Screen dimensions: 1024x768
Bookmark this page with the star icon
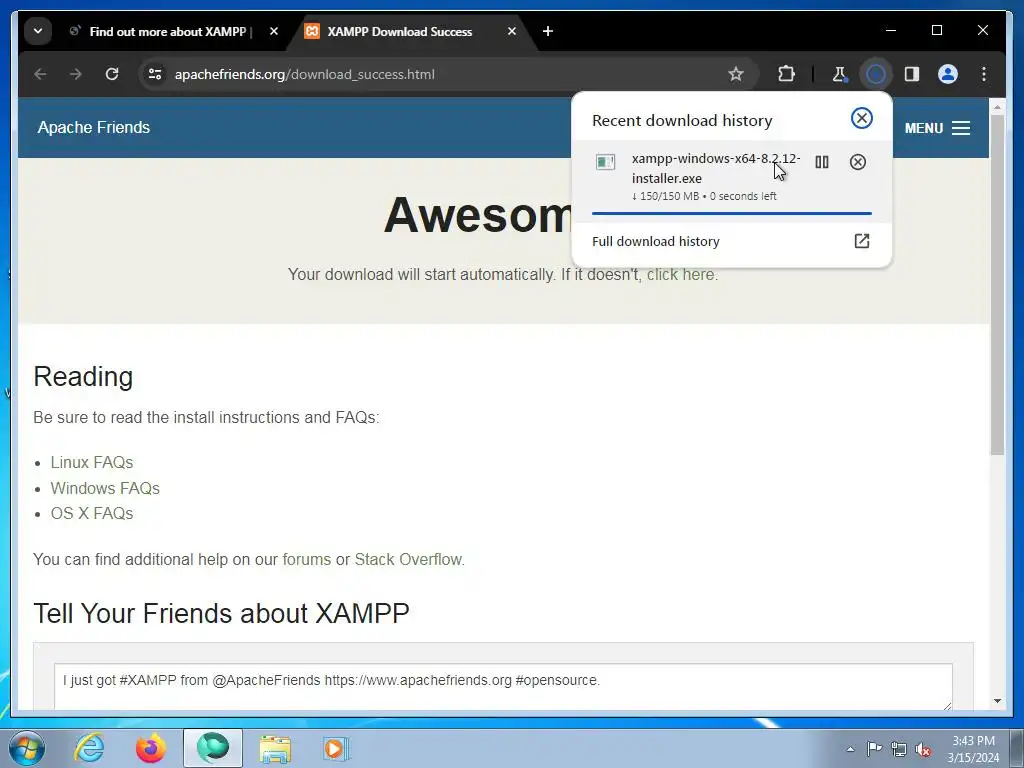[736, 74]
